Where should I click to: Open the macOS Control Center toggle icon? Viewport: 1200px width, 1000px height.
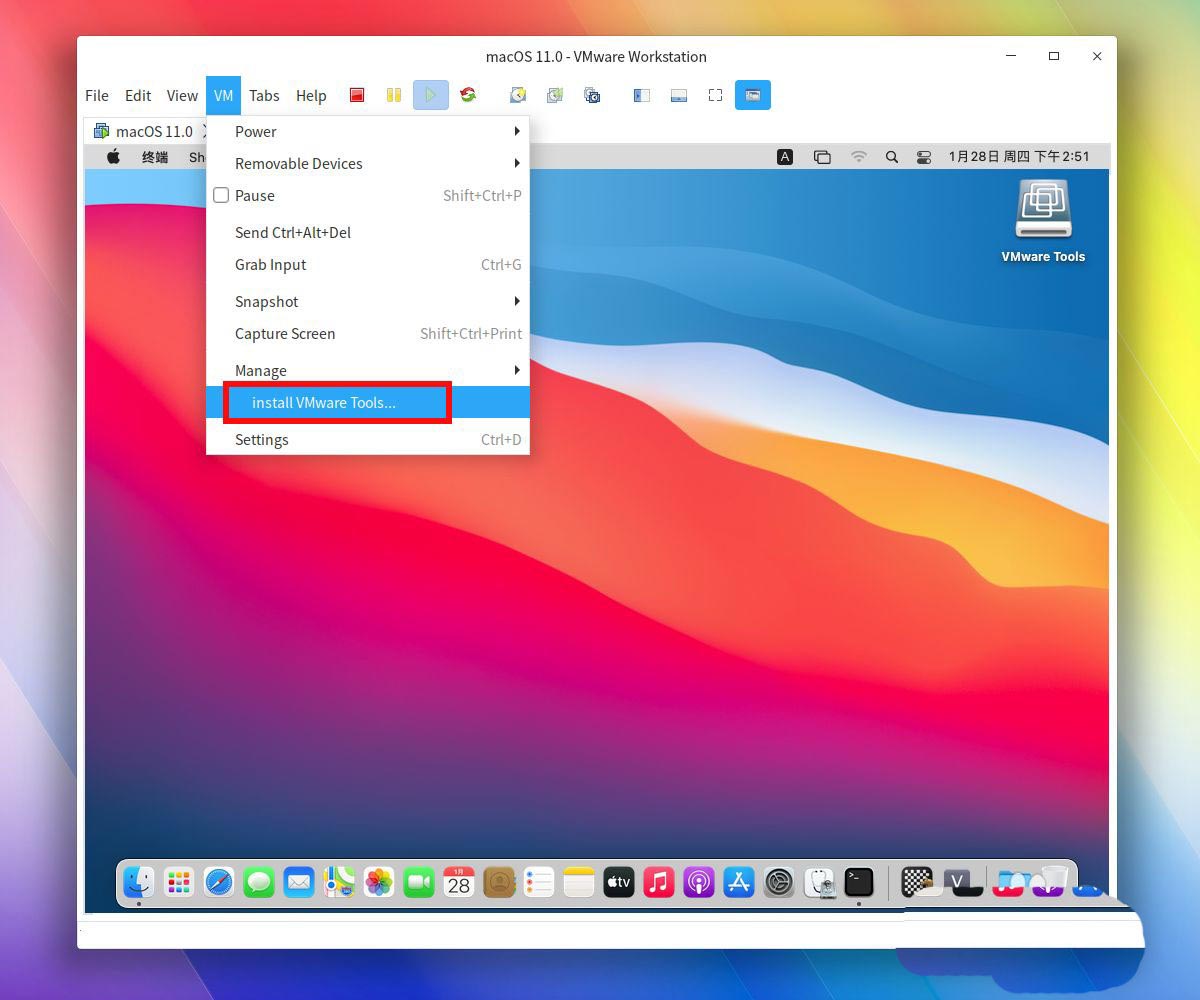click(923, 157)
